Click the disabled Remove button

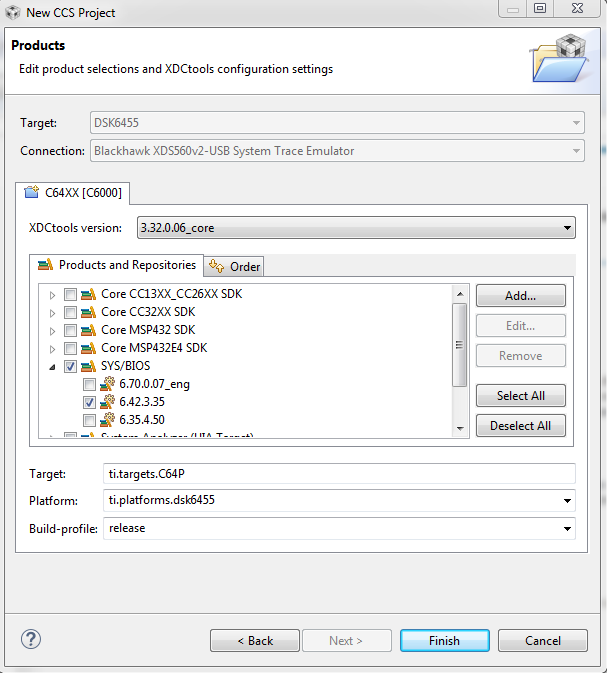pos(521,356)
